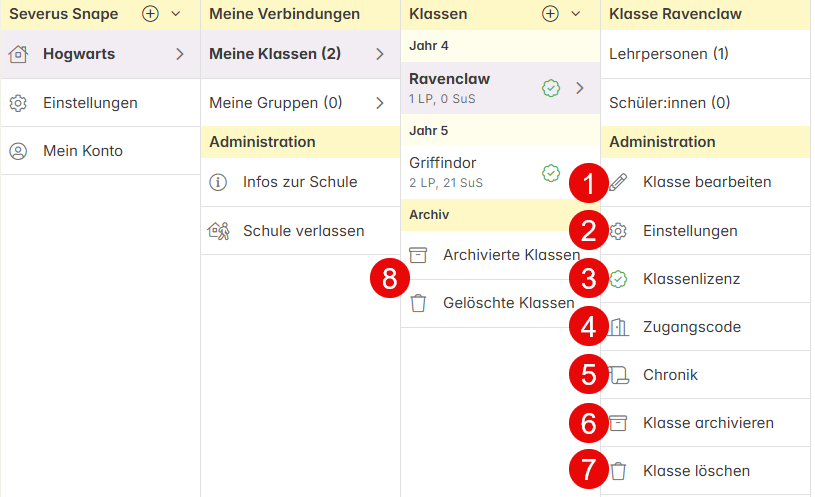Image resolution: width=815 pixels, height=497 pixels.
Task: Click the plus icon in Klassen header
Action: [550, 14]
